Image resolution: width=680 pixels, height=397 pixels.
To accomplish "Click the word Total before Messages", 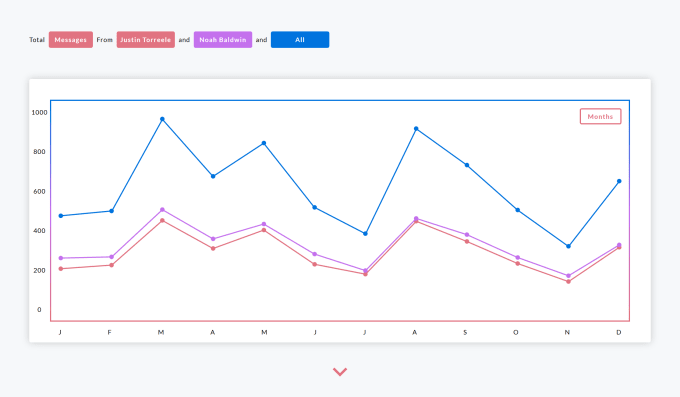I will [37, 39].
